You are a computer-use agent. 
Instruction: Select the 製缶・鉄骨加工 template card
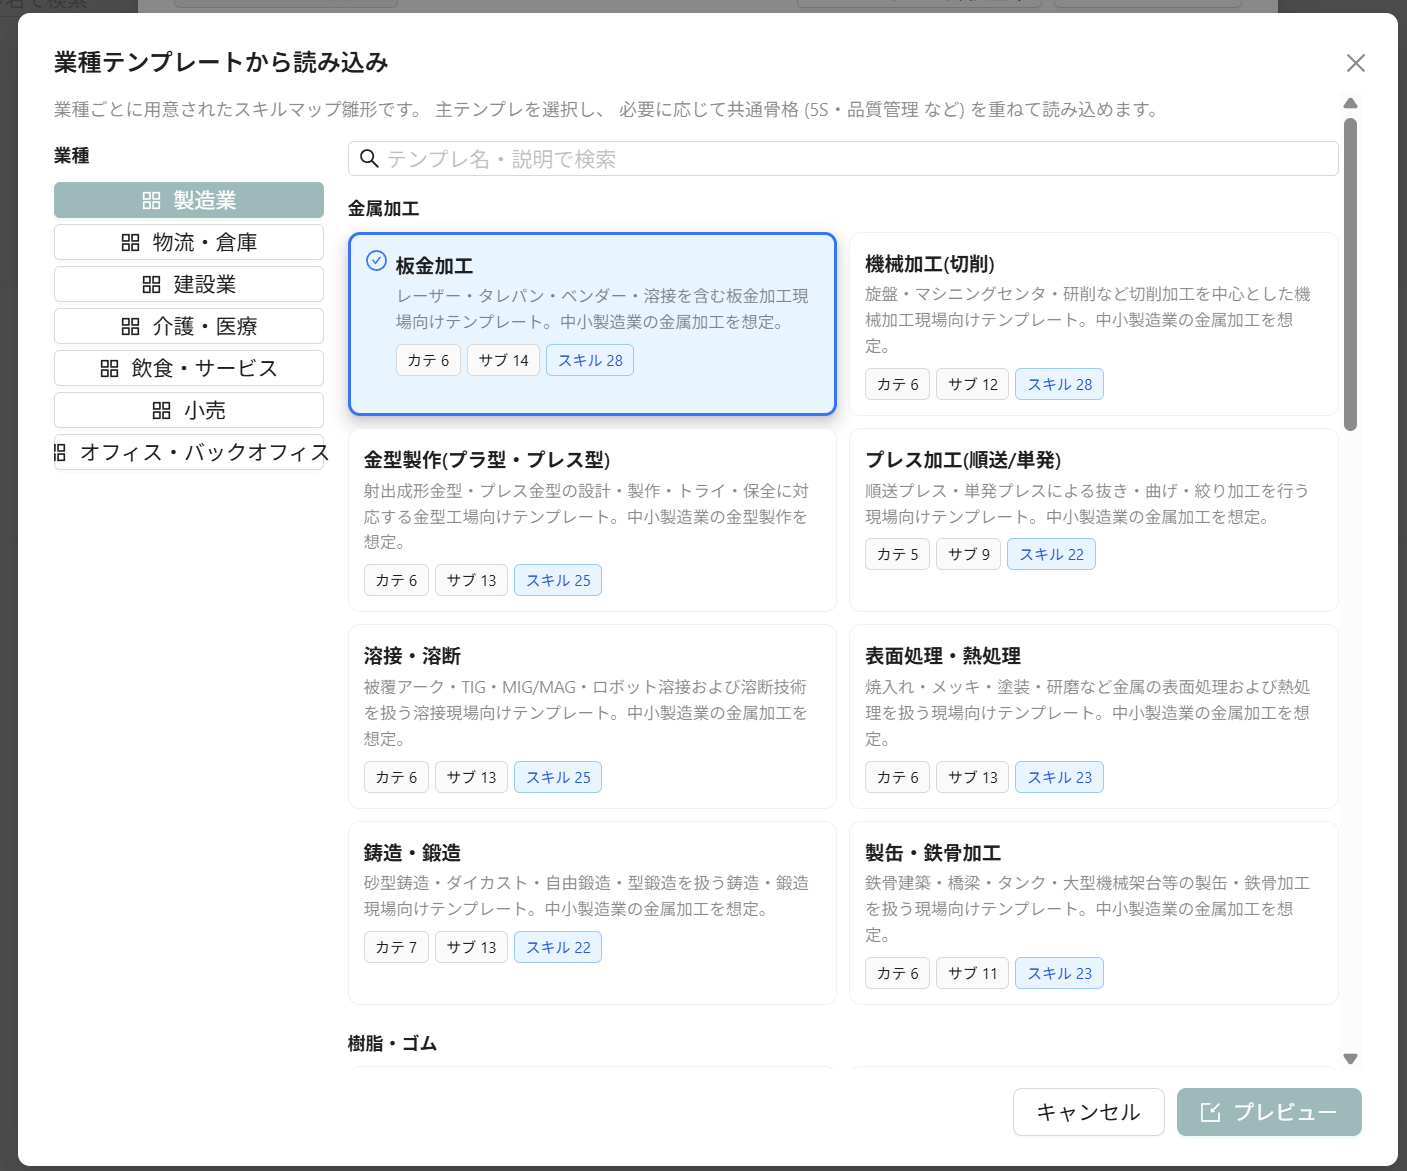[x=1094, y=913]
